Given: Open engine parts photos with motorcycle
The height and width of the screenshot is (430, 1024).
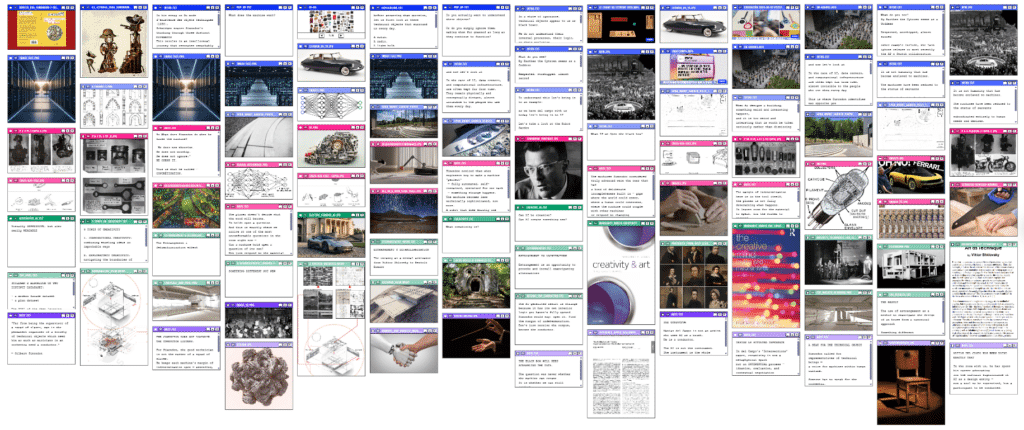Looking at the screenshot, I should point(983,154).
